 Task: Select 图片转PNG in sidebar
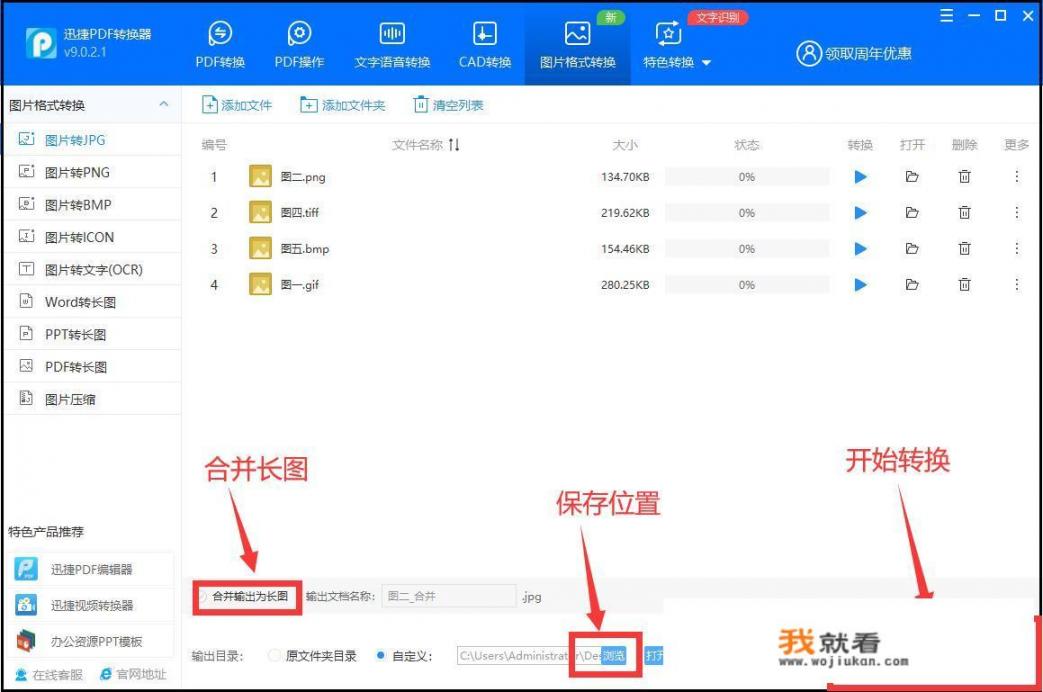pyautogui.click(x=92, y=172)
